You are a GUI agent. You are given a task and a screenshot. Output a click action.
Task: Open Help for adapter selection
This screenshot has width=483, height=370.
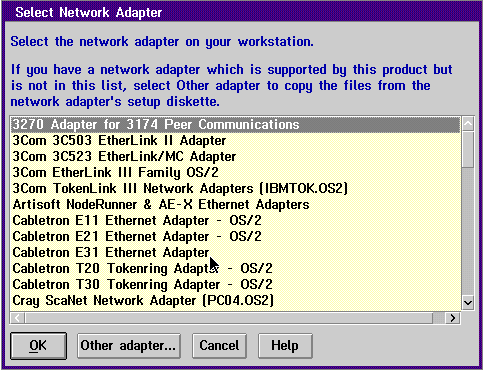[x=285, y=346]
